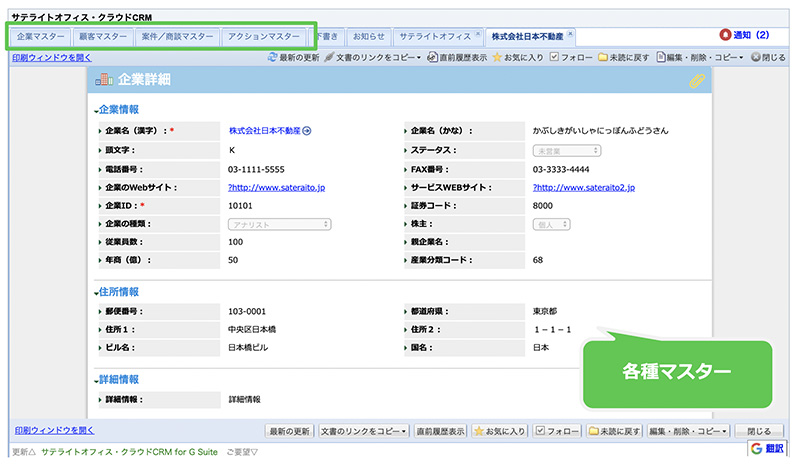
Task: Switch to the お知らせ tab
Action: [369, 37]
